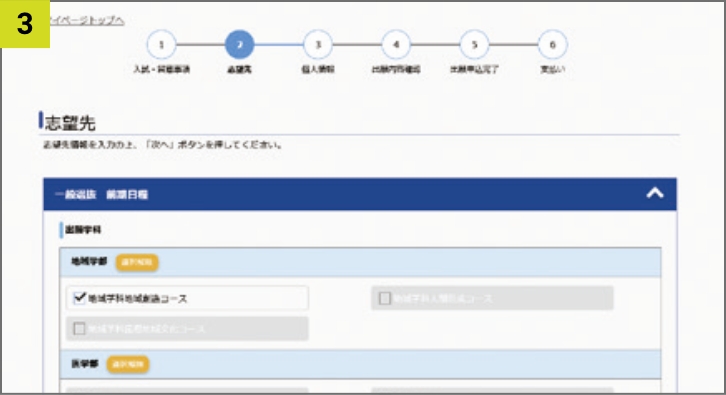The width and height of the screenshot is (726, 395).
Task: Jump to step 3 個人情報 circle
Action: tap(318, 45)
